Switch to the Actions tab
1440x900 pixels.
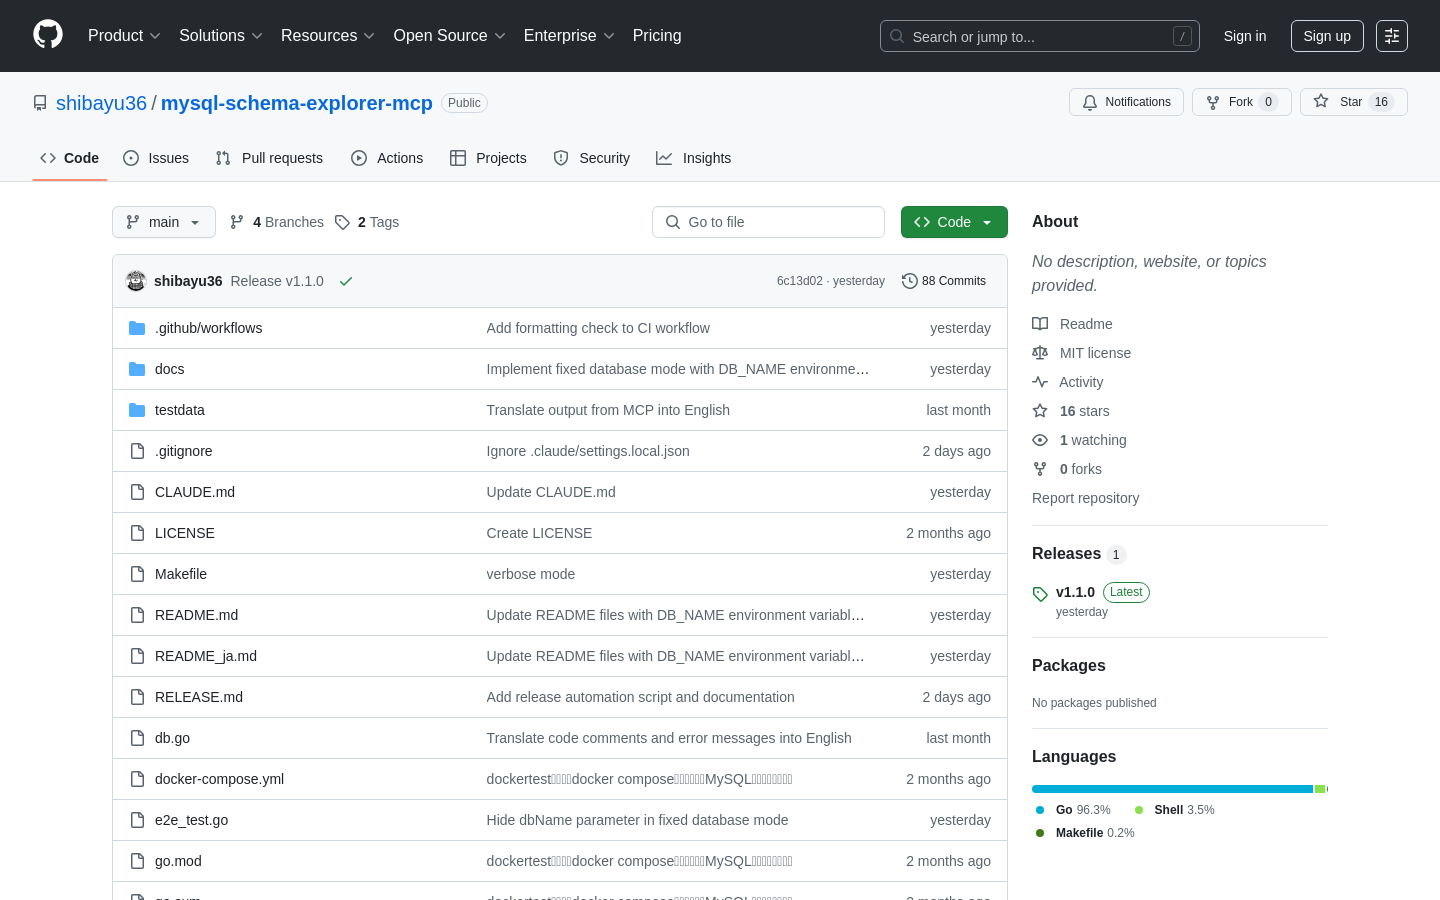click(x=387, y=158)
